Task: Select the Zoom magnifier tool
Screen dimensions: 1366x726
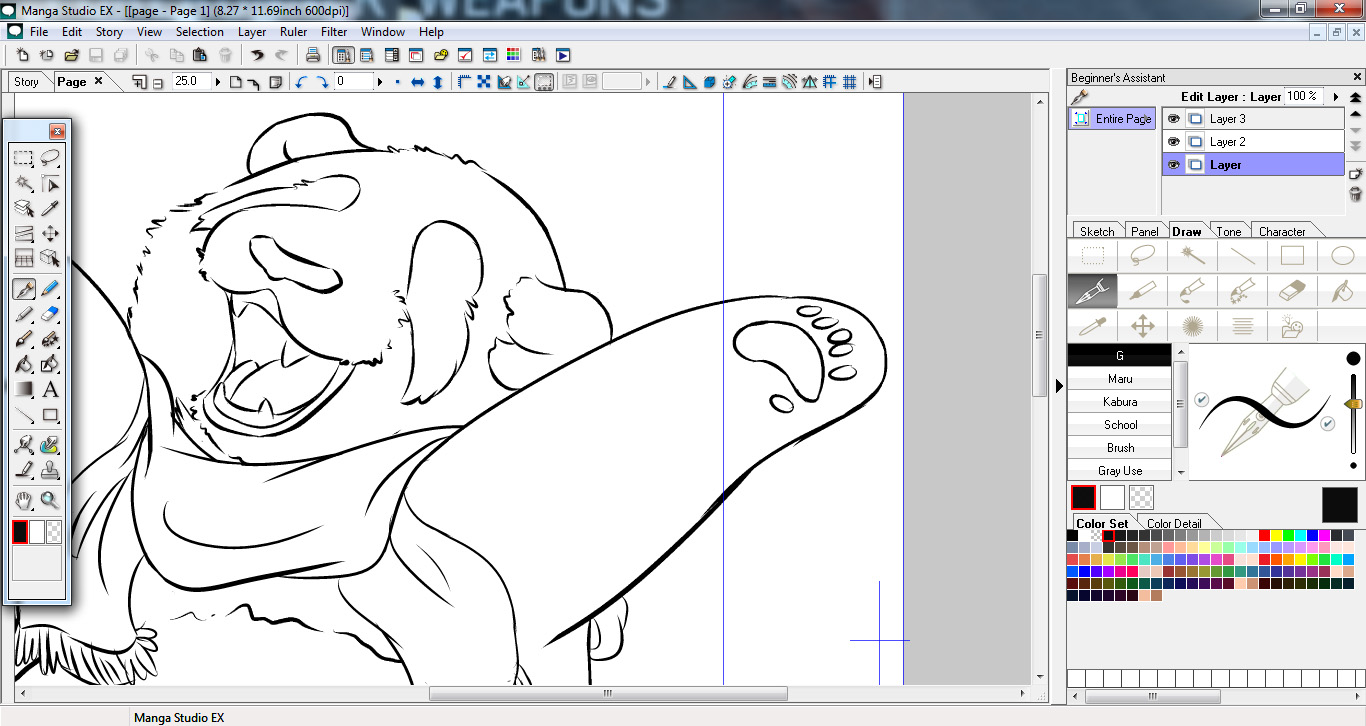Action: pyautogui.click(x=50, y=500)
